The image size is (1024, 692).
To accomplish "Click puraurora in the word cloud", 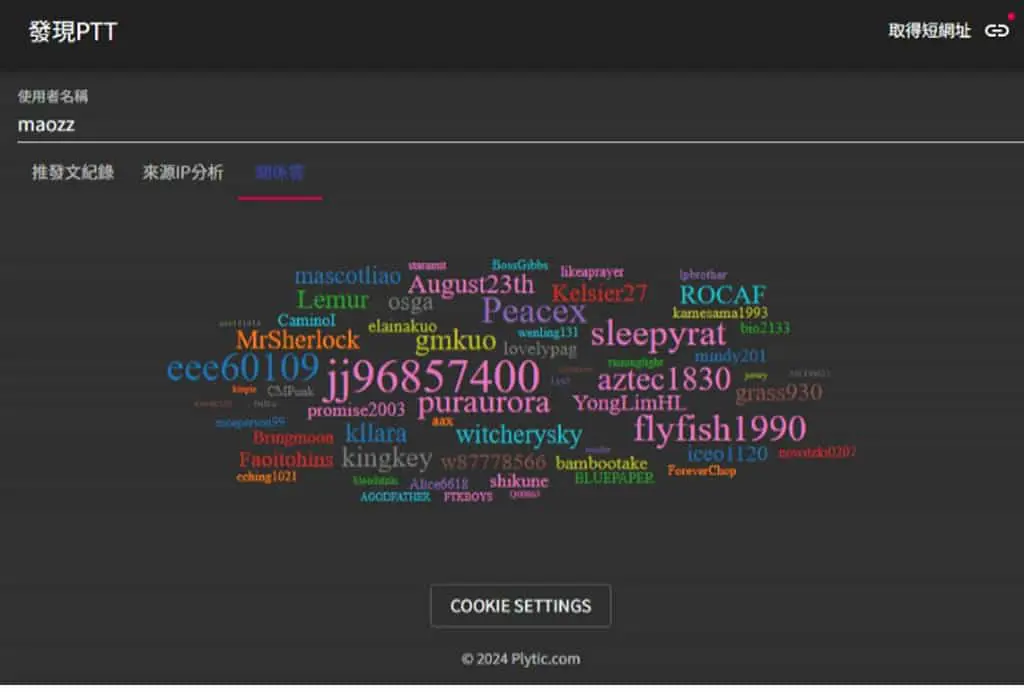I will pos(484,404).
